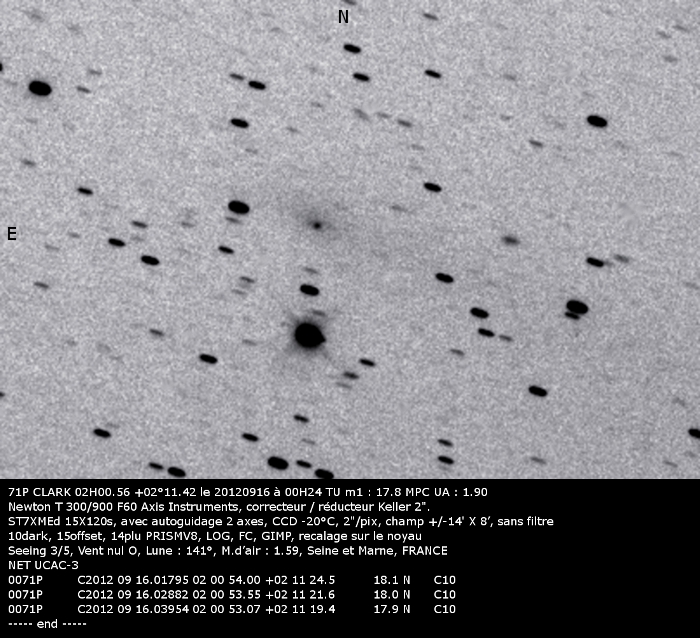
Task: Click the 'ST7XMEd 15X120s' camera exposure text
Action: (62, 521)
